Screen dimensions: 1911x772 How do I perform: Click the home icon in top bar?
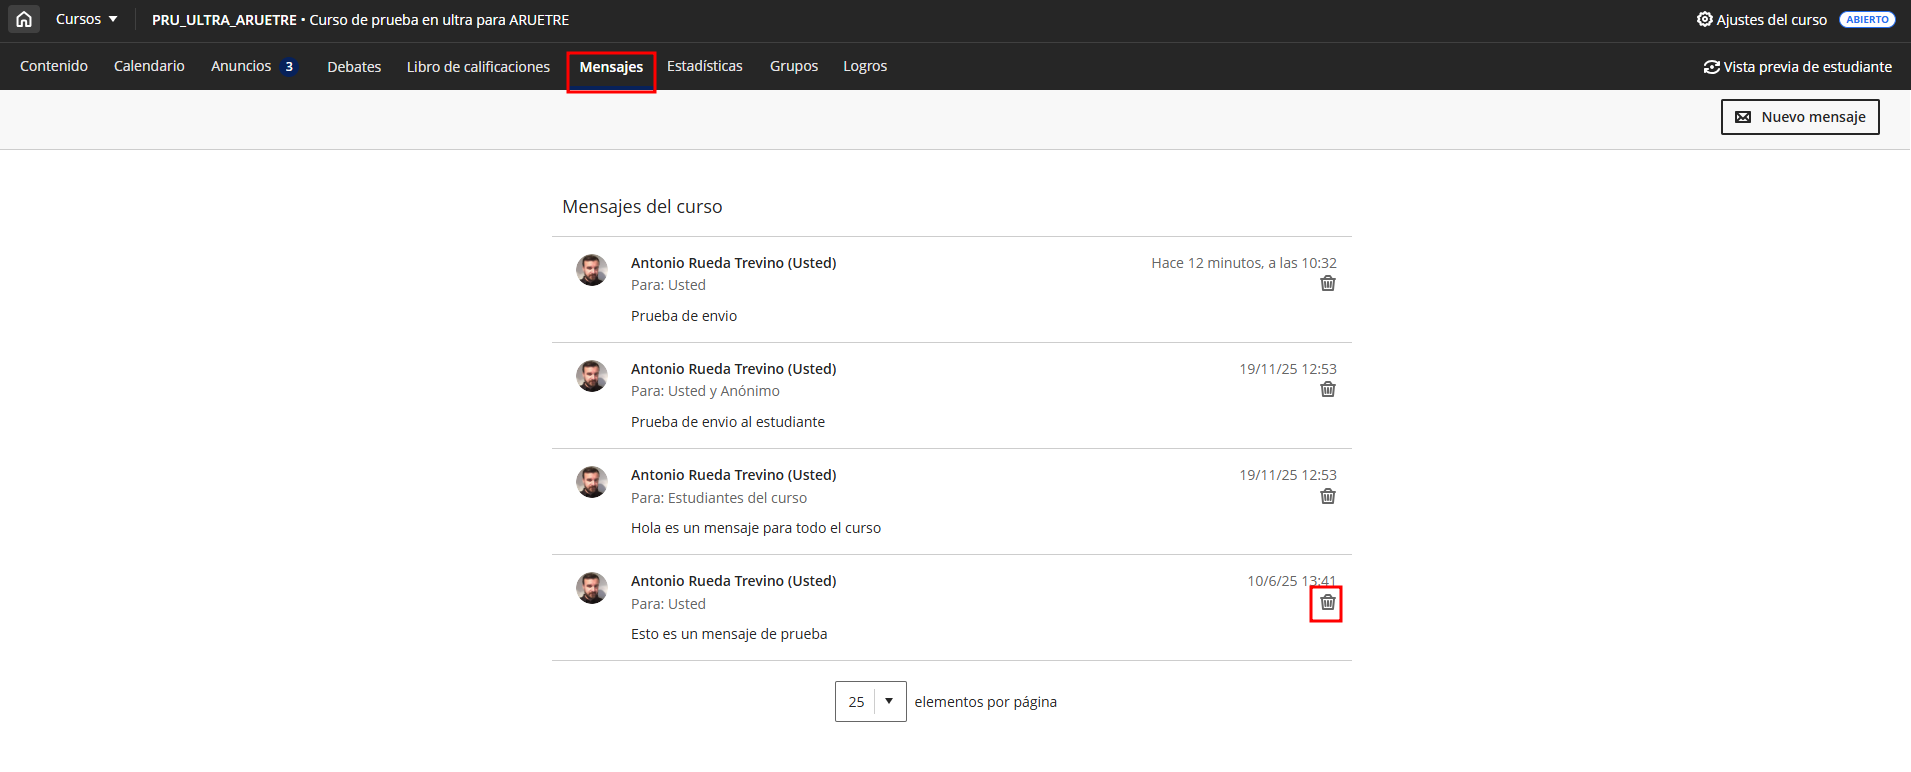point(24,19)
